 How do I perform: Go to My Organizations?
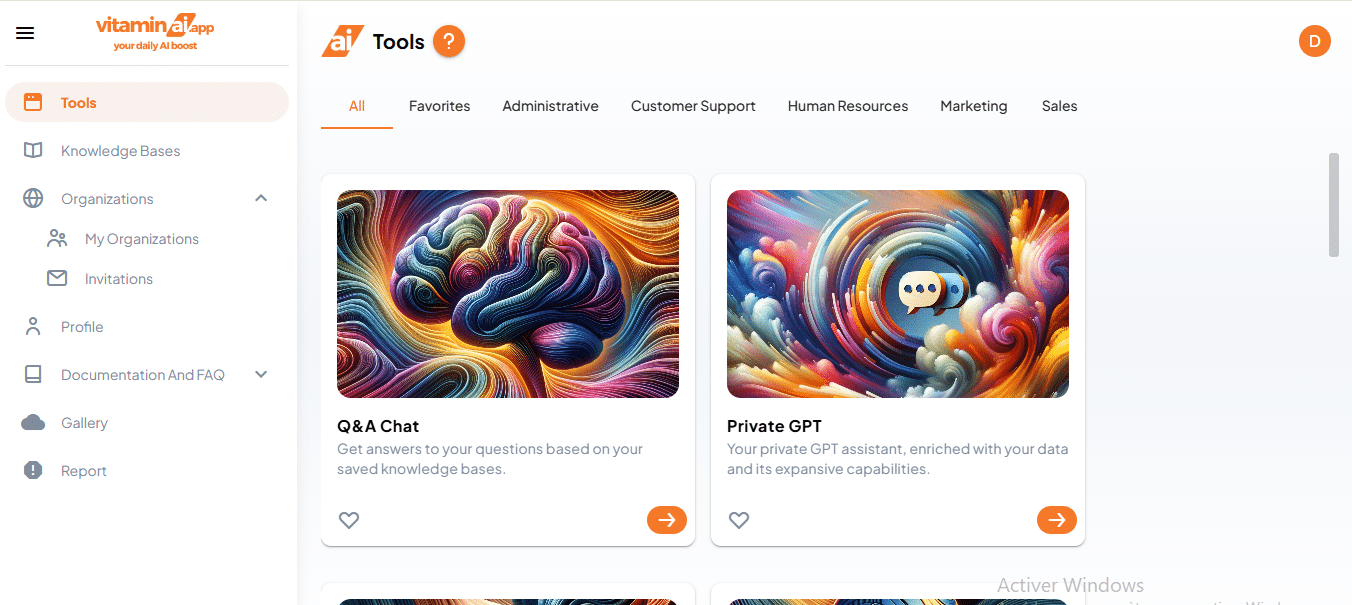coord(141,239)
